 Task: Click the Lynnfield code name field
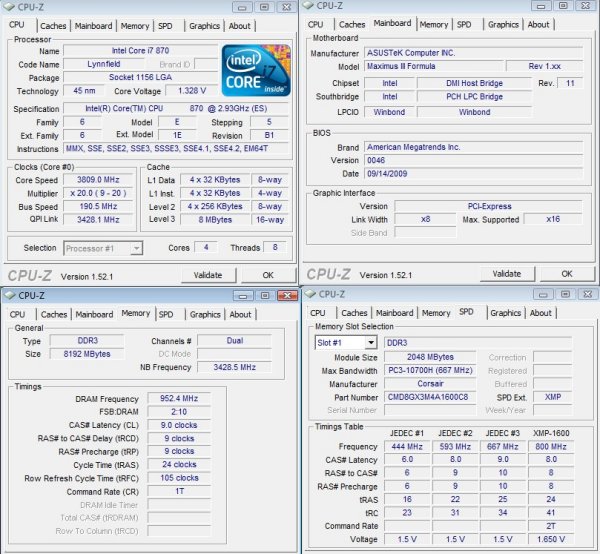coord(104,64)
